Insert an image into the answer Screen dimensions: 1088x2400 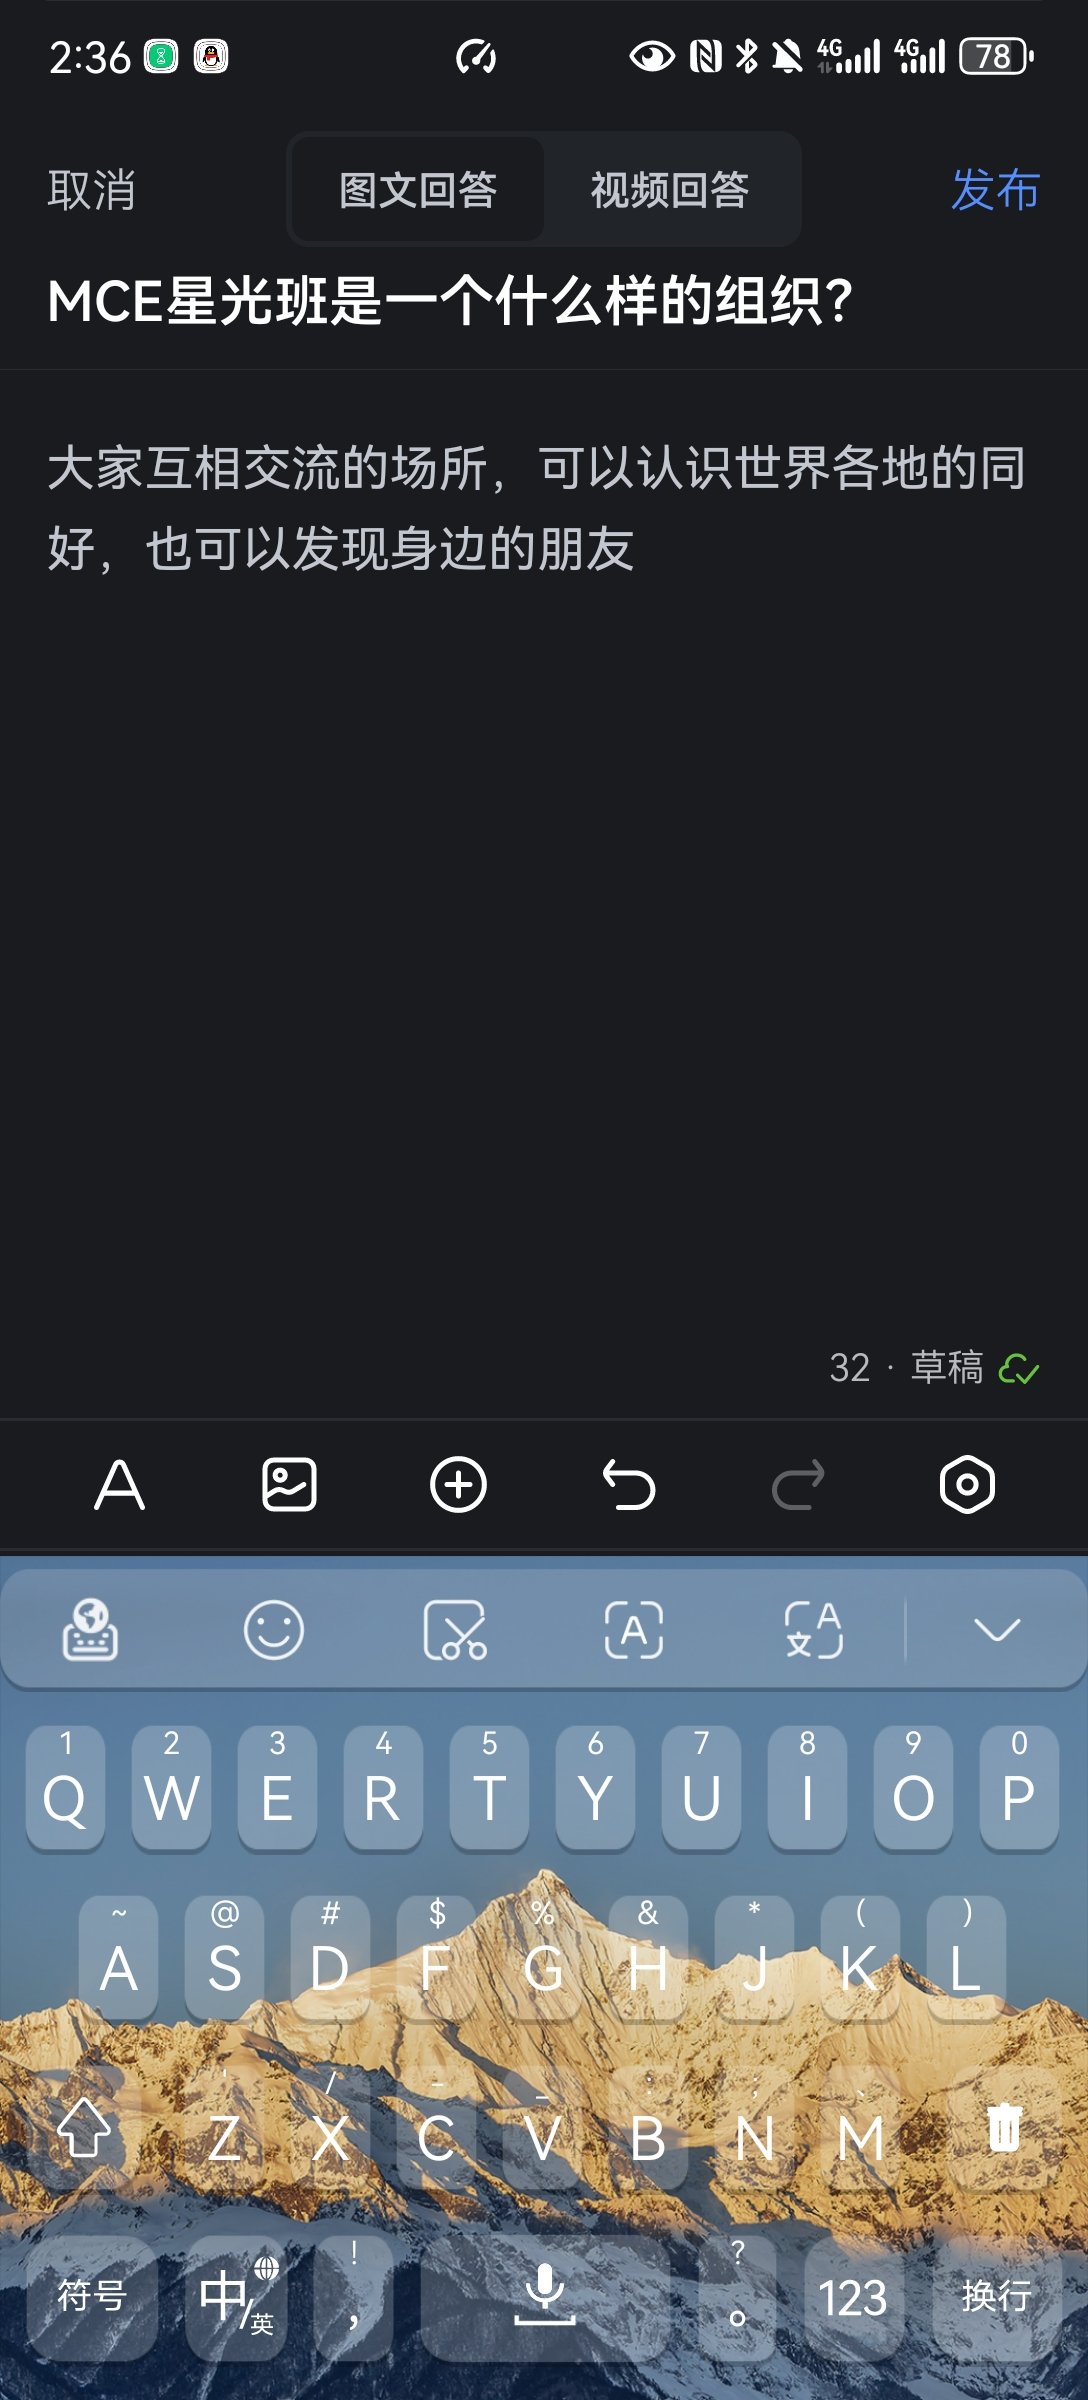(x=289, y=1485)
